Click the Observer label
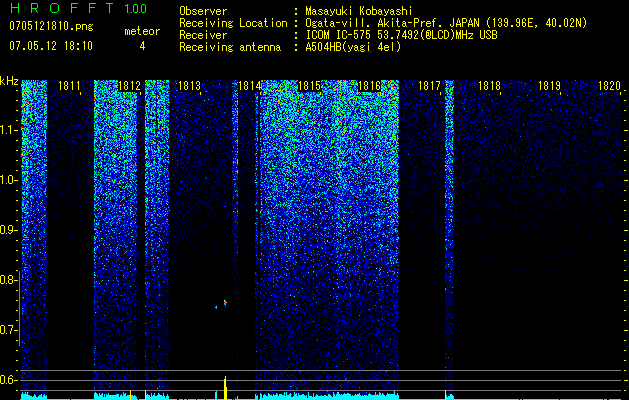 tap(203, 11)
